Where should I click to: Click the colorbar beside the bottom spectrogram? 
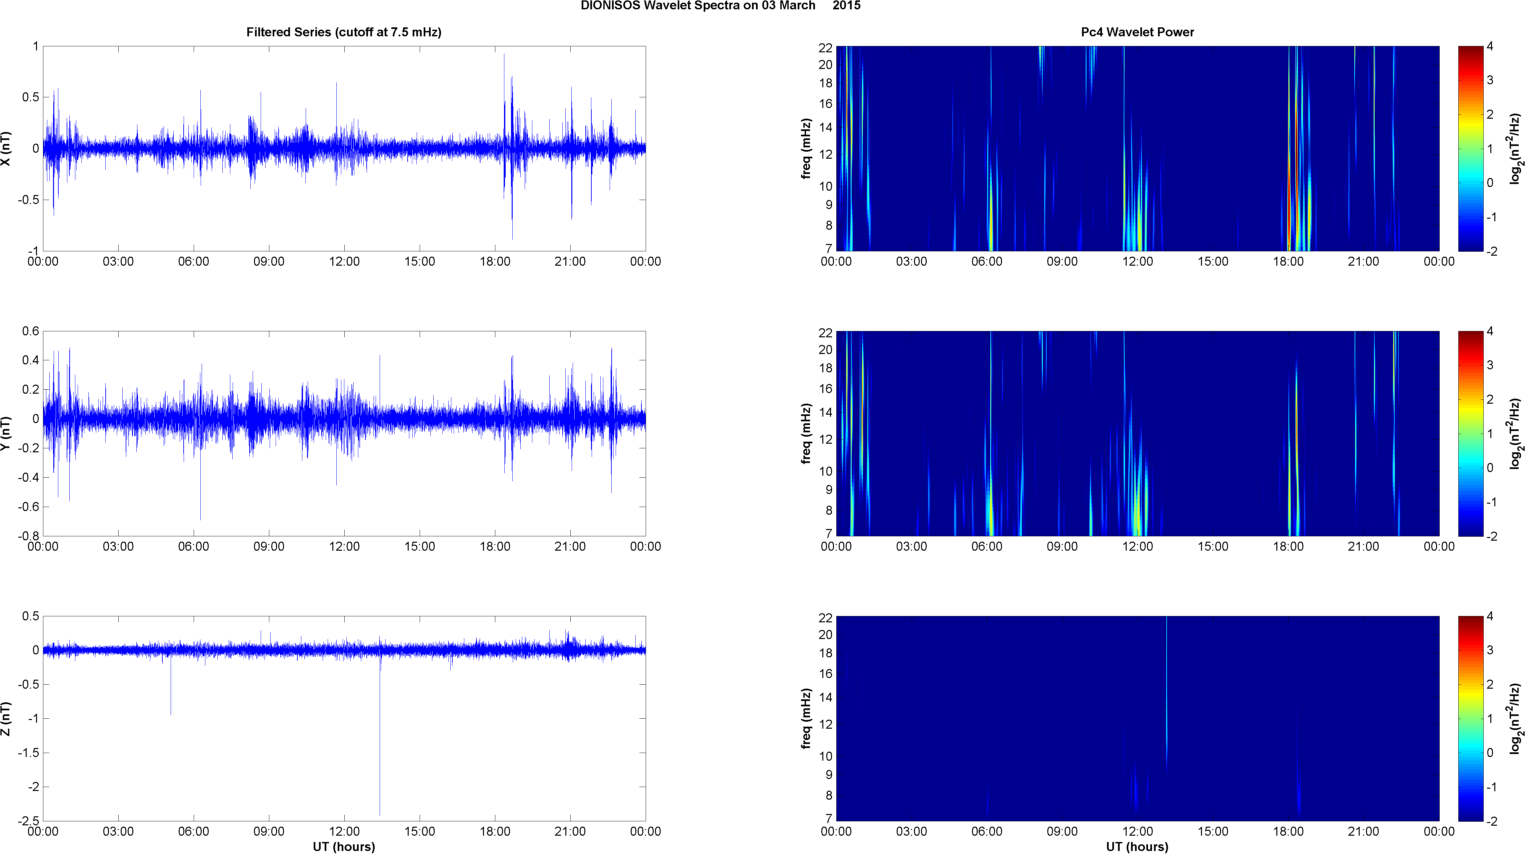[1470, 718]
